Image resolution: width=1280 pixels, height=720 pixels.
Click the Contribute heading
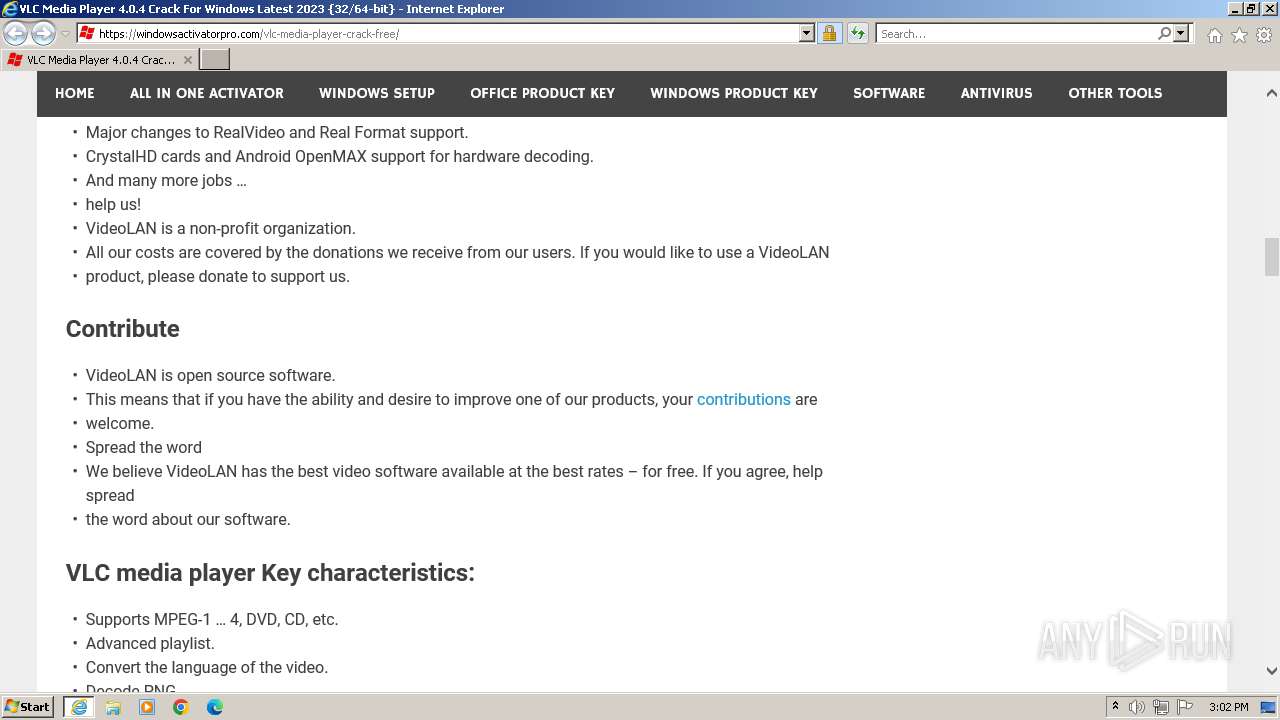(x=123, y=329)
